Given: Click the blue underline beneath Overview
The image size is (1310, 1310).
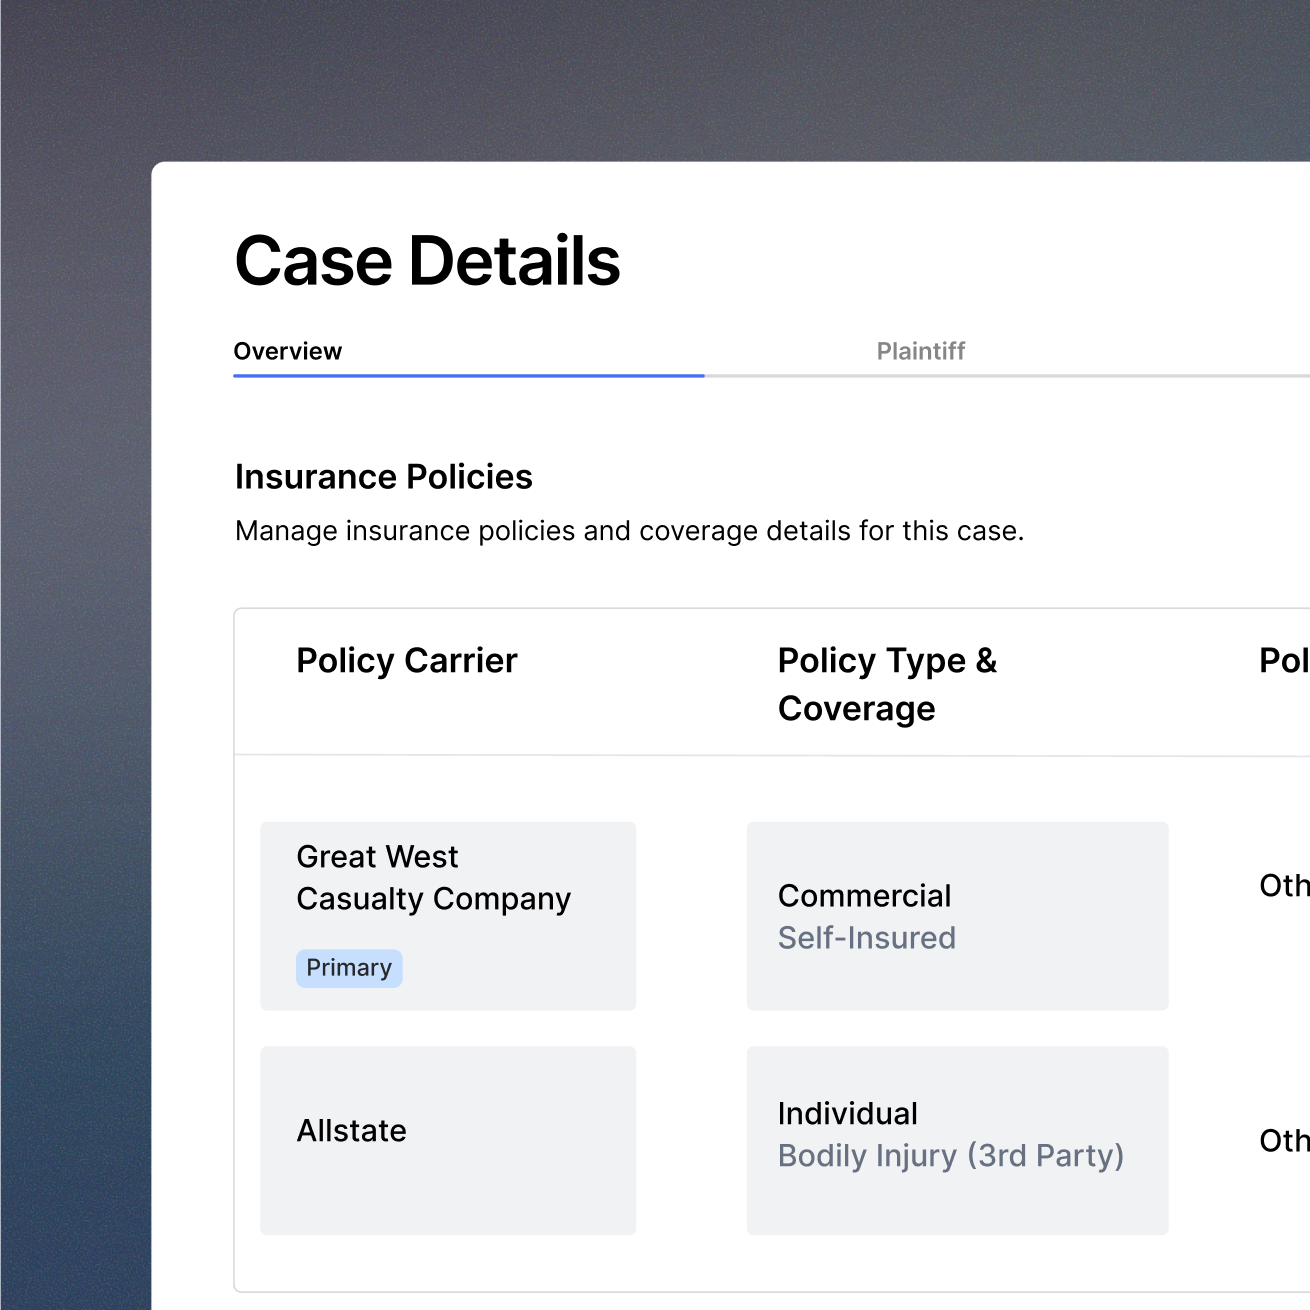Looking at the screenshot, I should [468, 376].
